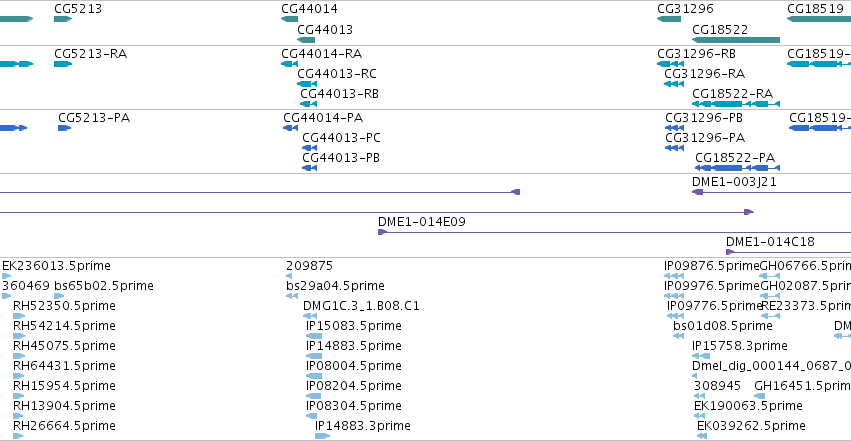Open the bs29a04.5prime EST label
The width and height of the screenshot is (851, 441).
(x=335, y=286)
